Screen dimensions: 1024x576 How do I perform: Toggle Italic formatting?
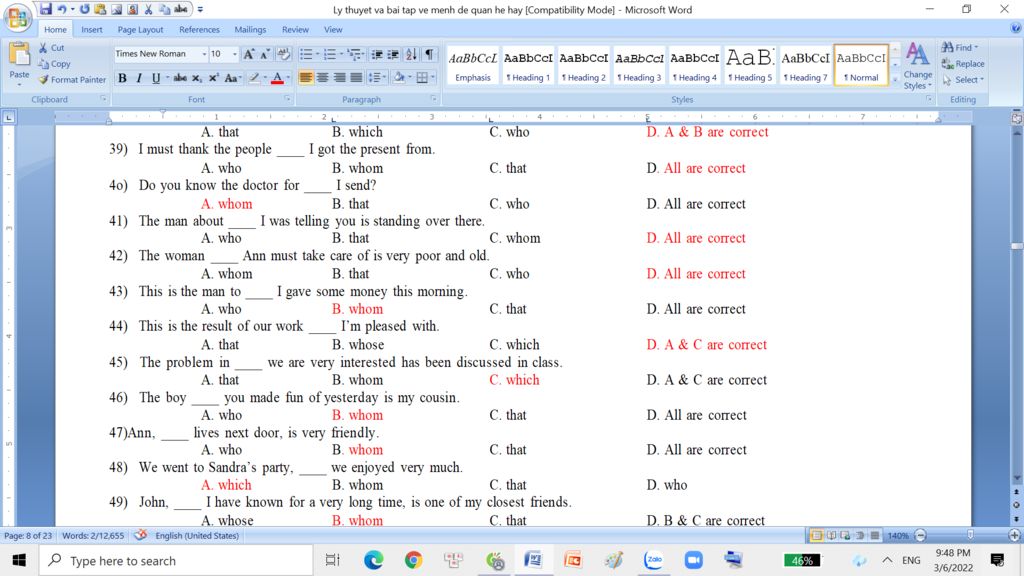(x=138, y=78)
